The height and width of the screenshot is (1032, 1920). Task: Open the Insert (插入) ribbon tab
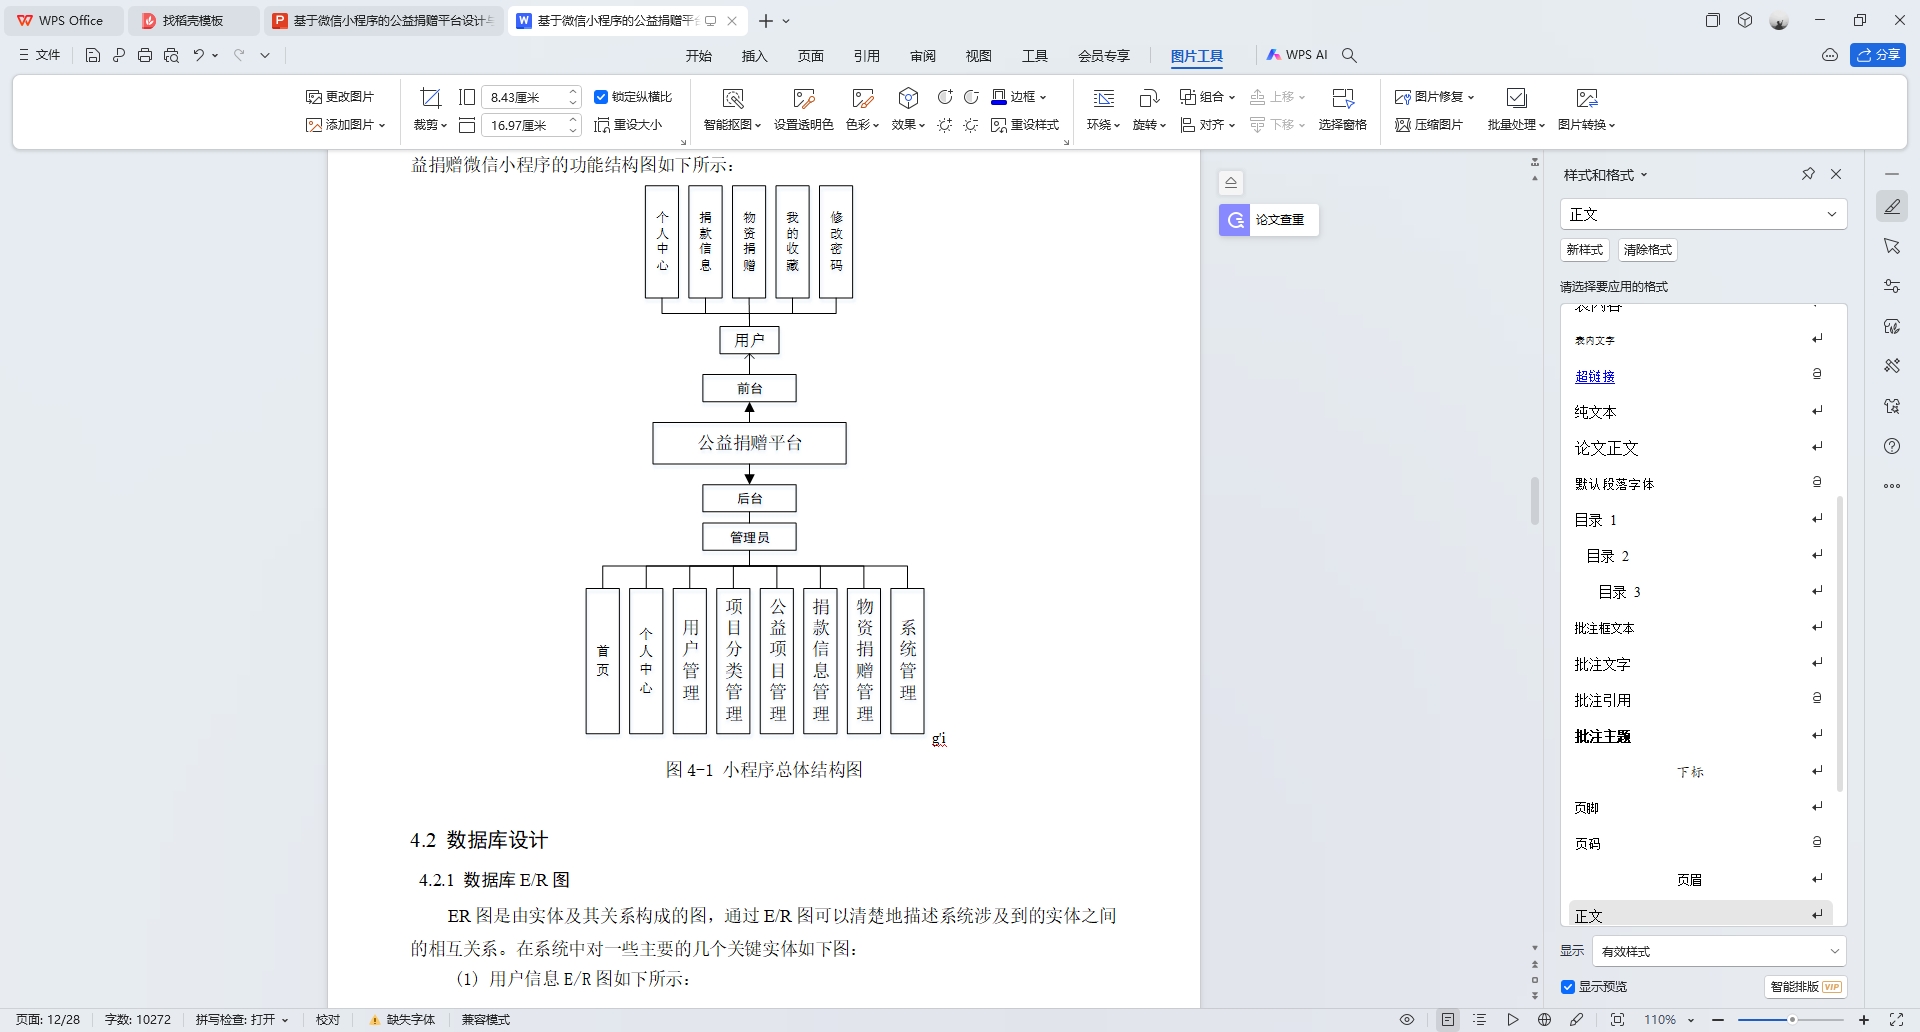click(x=754, y=56)
